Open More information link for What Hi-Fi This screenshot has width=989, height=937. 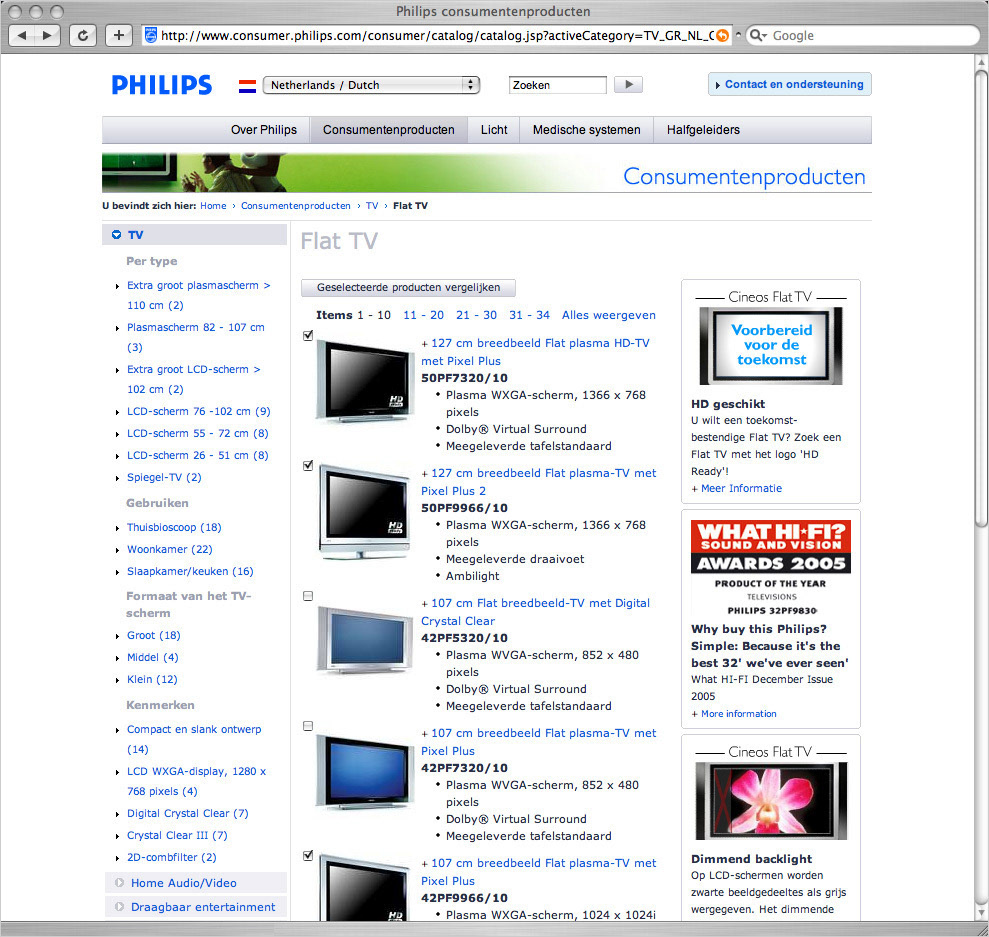pos(738,714)
